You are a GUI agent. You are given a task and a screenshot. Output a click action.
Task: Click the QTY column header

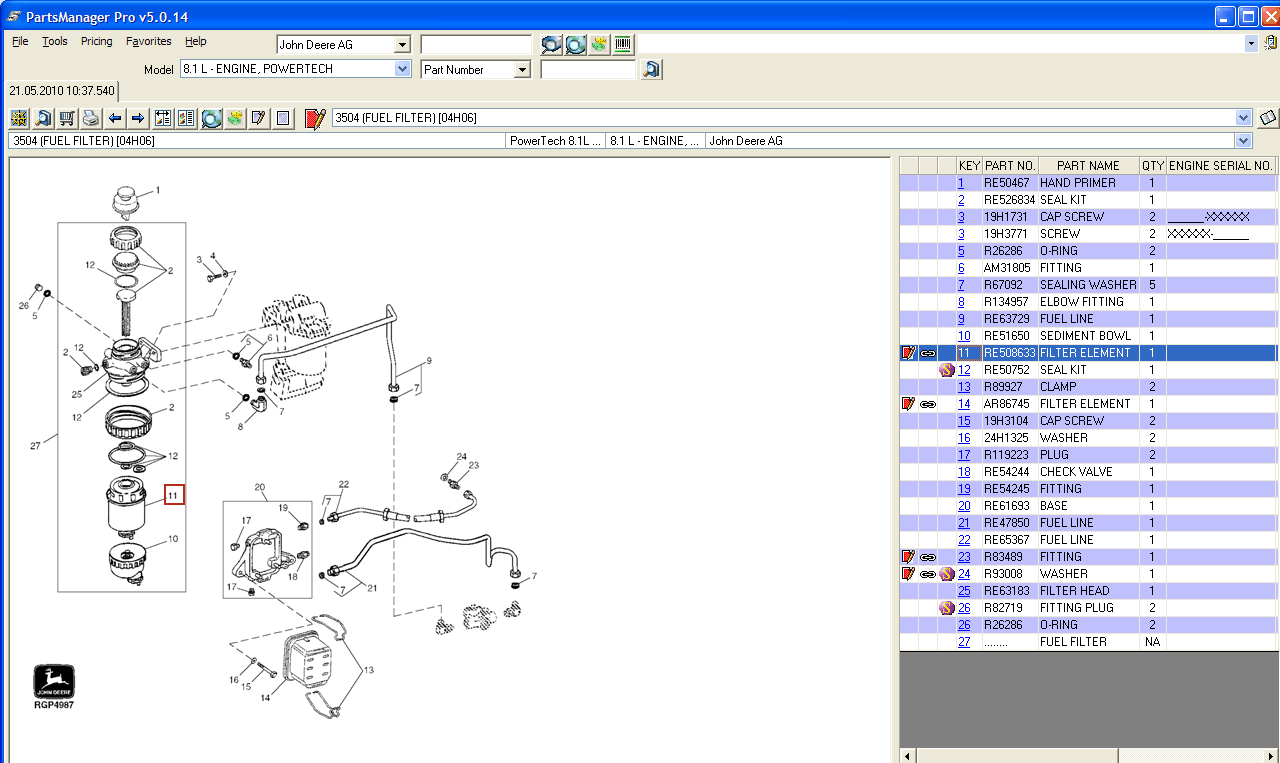(1153, 166)
